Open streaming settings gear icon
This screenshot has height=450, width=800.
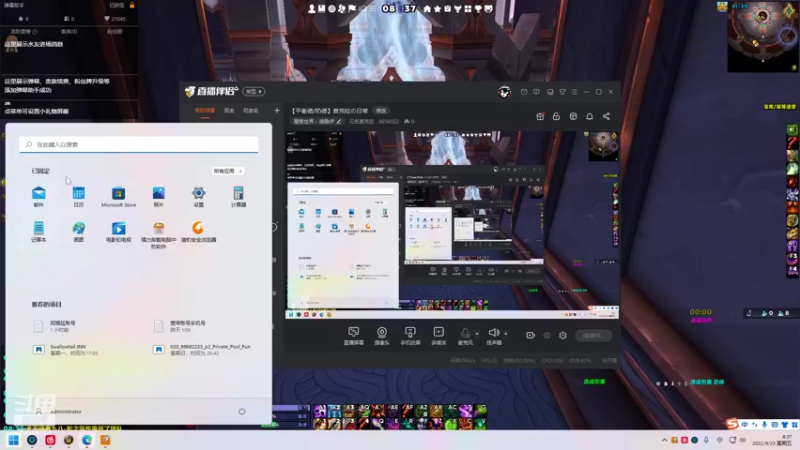(563, 335)
